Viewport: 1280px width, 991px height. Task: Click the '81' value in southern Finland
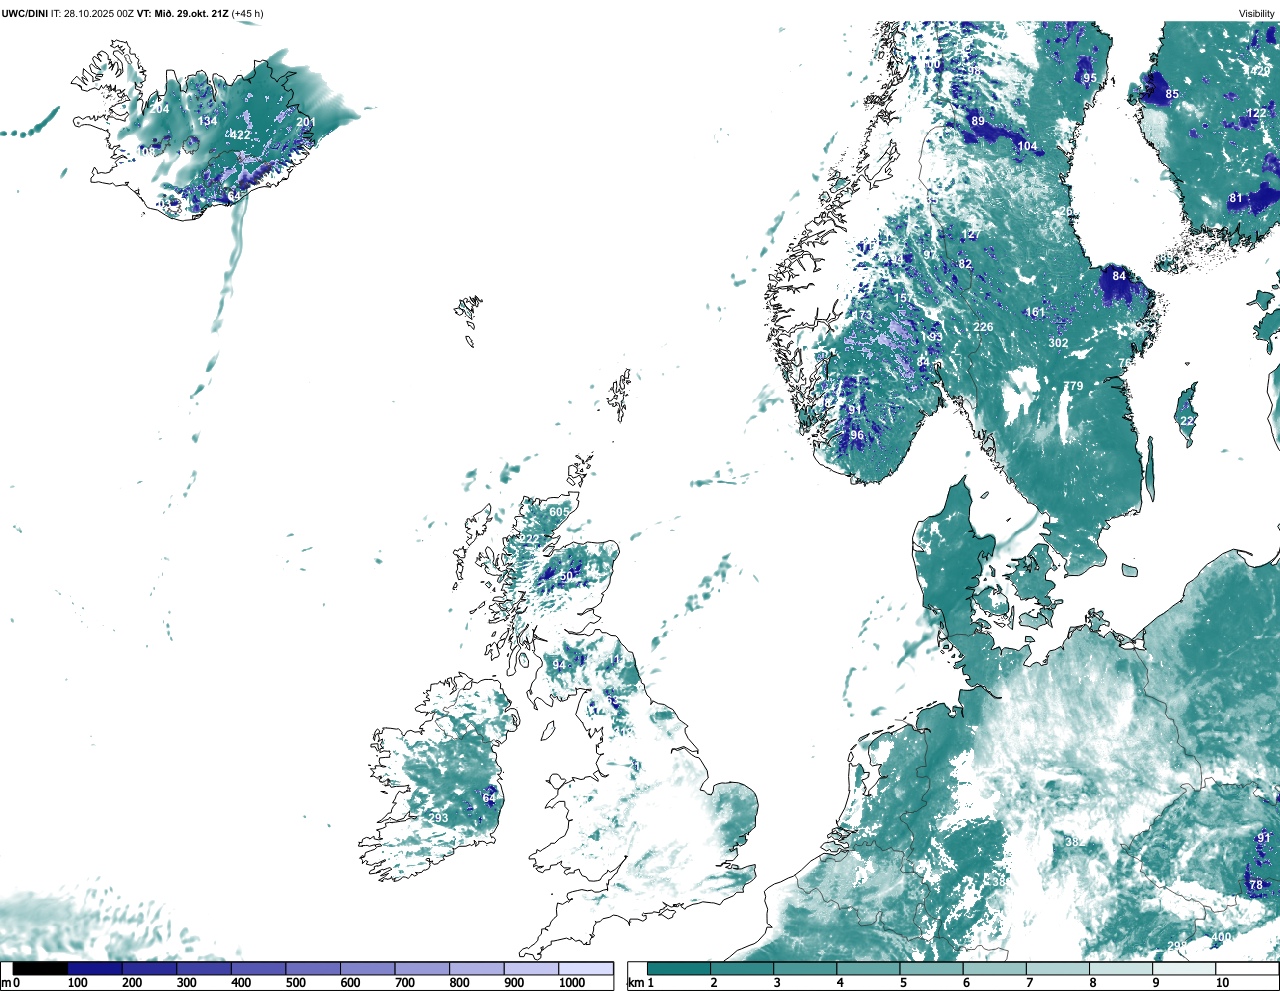1236,199
